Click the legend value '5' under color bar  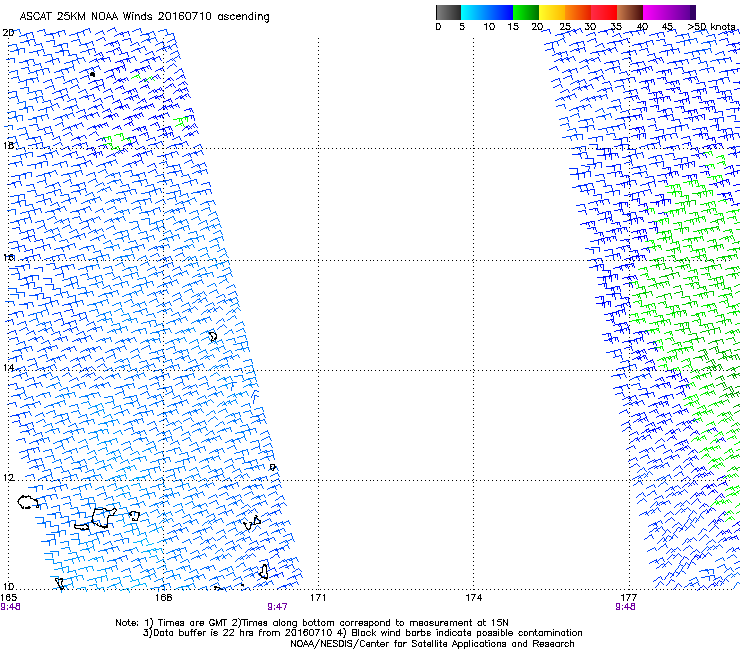(x=462, y=27)
